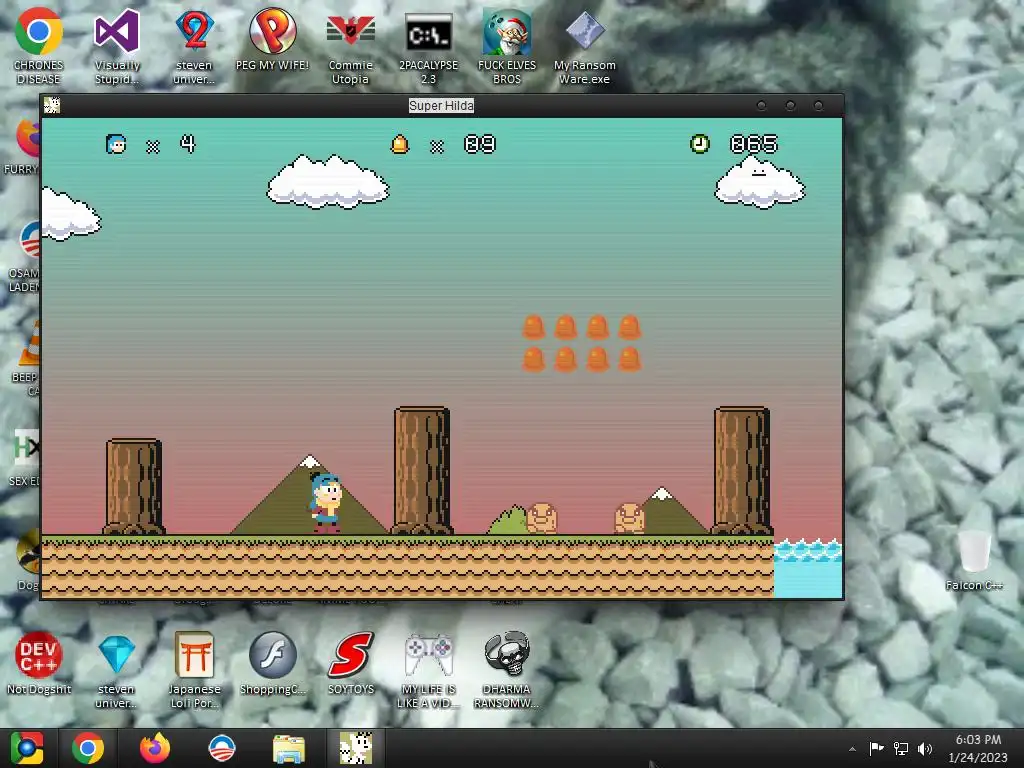Open the Japanese torii gate desktop icon
The width and height of the screenshot is (1024, 768).
pyautogui.click(x=194, y=669)
